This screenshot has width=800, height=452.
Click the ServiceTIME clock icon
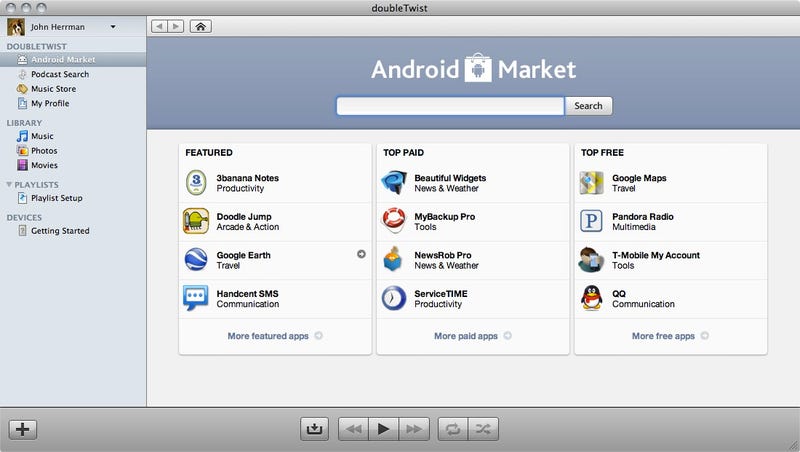pyautogui.click(x=394, y=298)
